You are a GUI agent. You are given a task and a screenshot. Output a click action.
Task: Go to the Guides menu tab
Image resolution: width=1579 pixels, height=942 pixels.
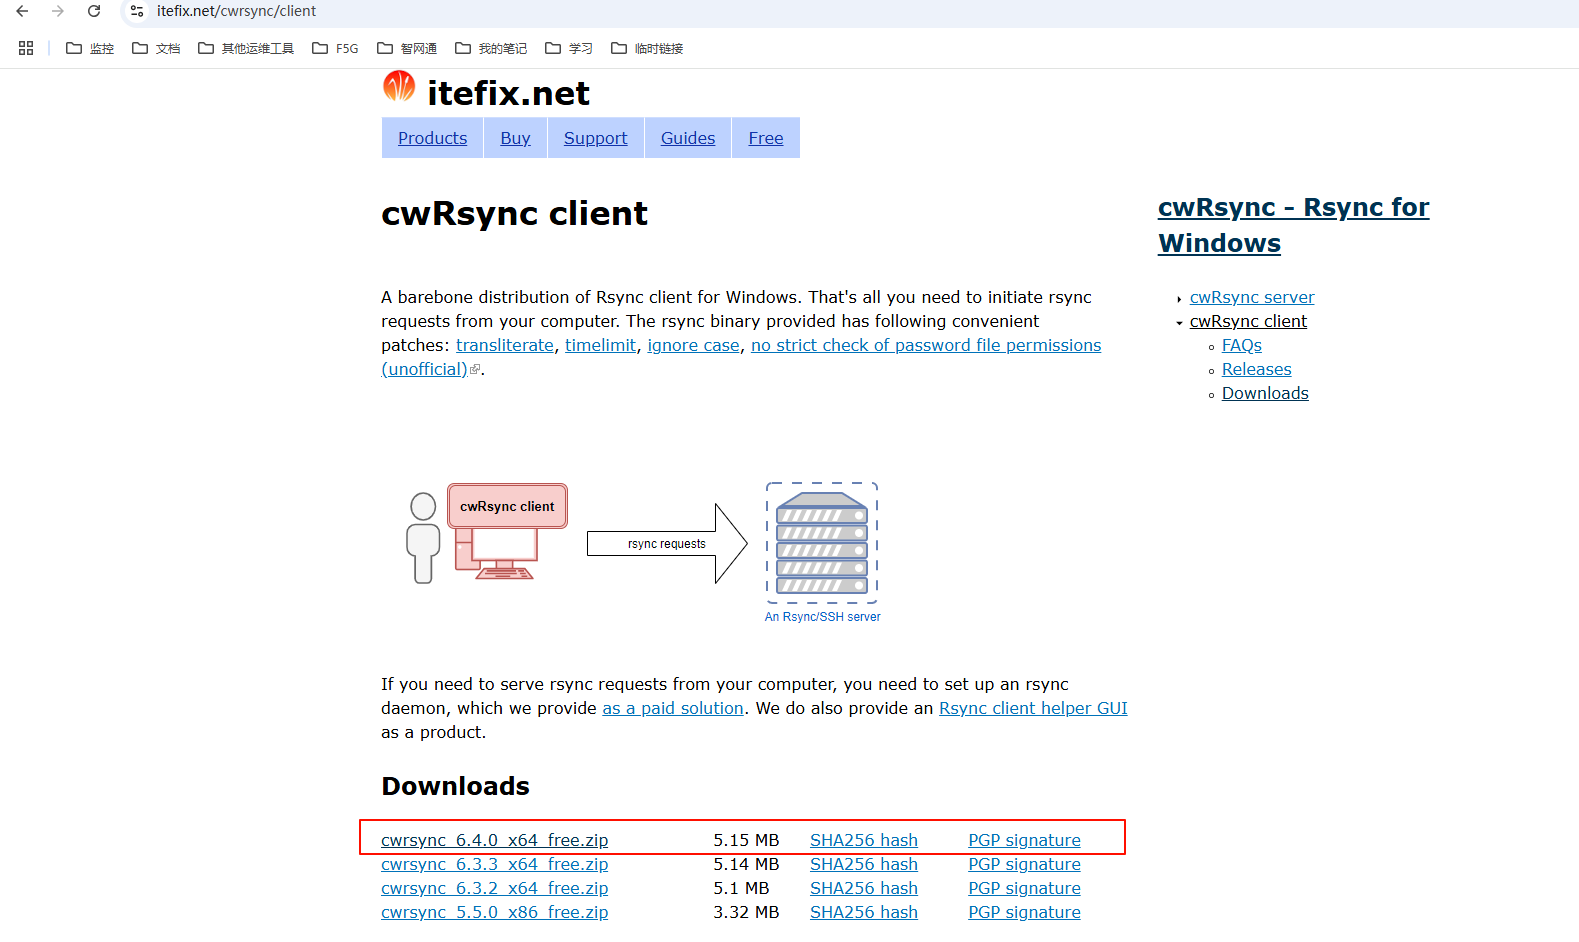tap(687, 138)
